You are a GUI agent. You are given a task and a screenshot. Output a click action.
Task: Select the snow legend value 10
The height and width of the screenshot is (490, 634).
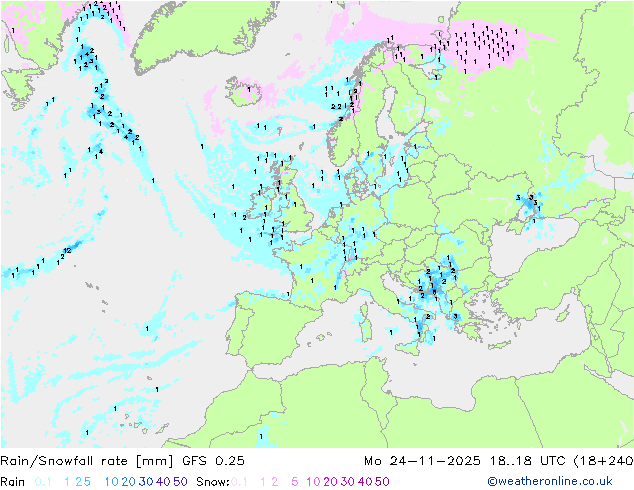[313, 482]
